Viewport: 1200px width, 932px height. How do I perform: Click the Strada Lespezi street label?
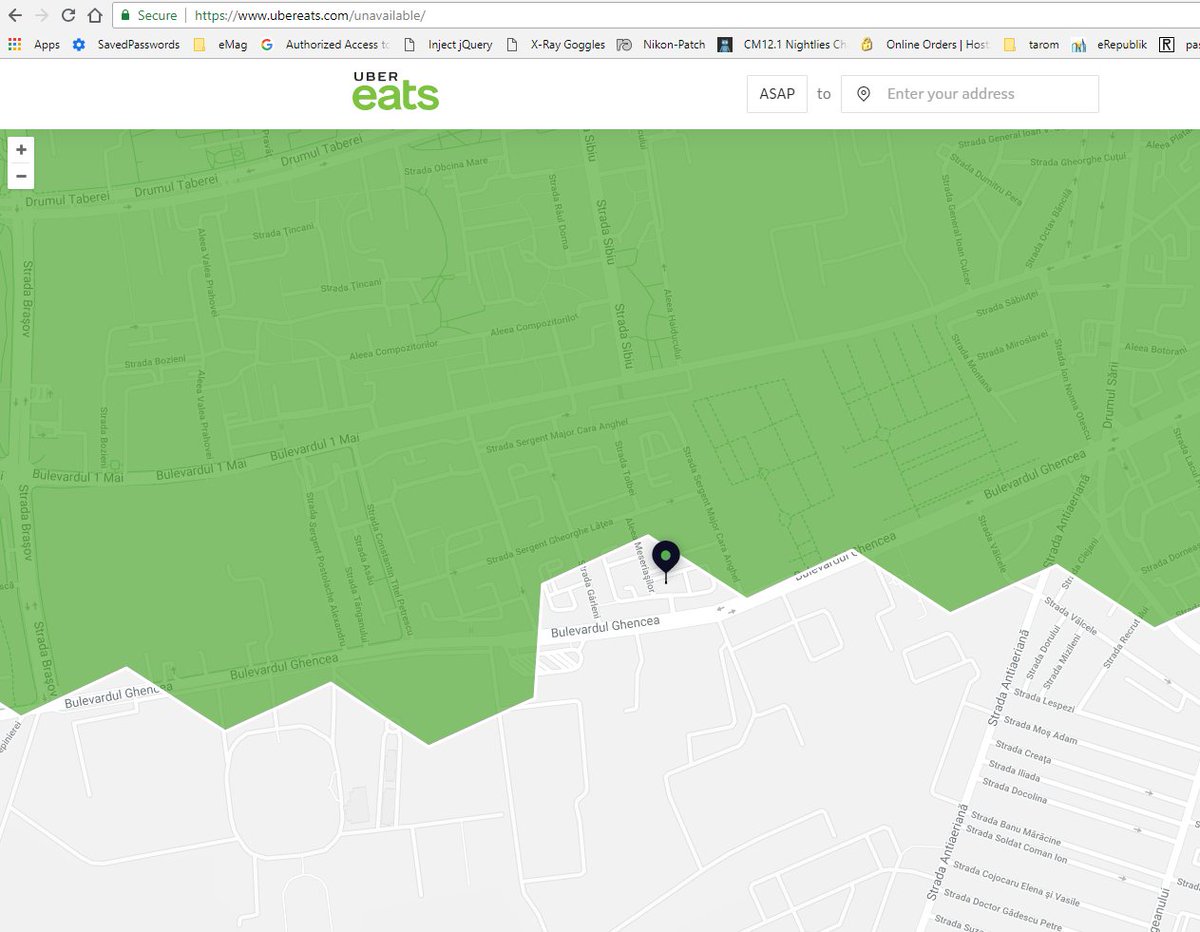click(1044, 700)
